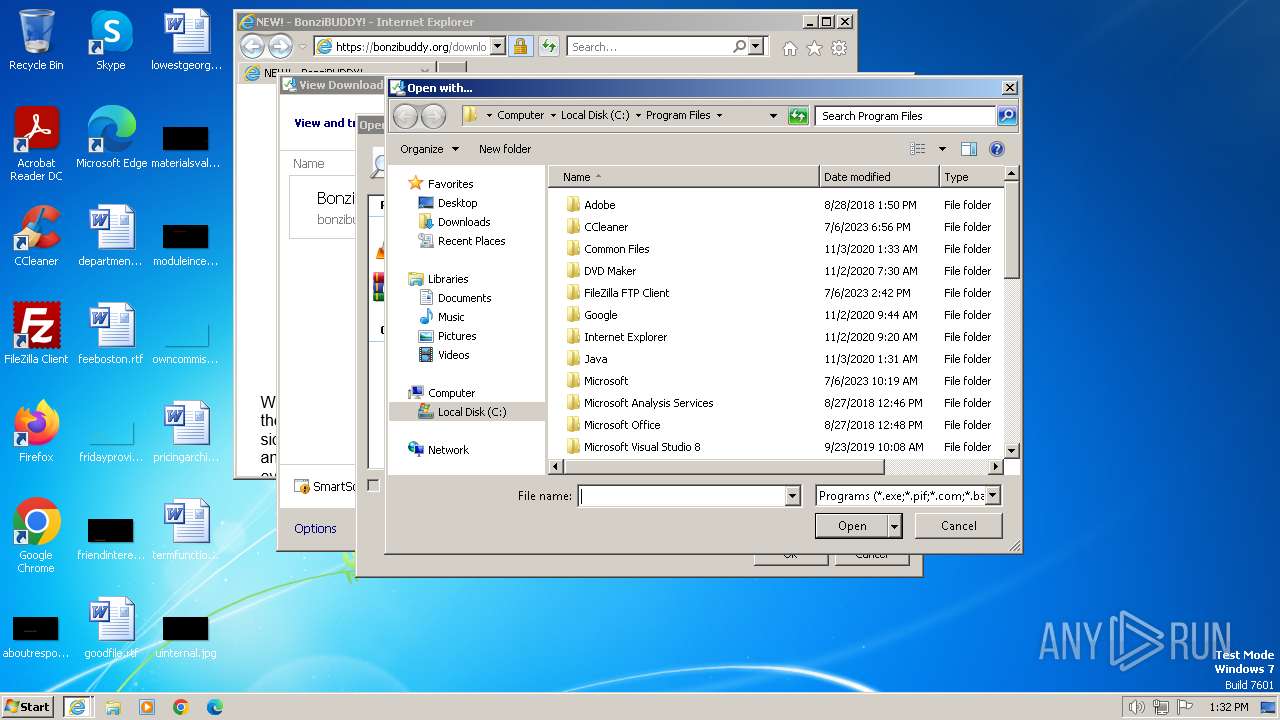Viewport: 1280px width, 720px height.
Task: Select Documents library in navigation pane
Action: point(464,298)
